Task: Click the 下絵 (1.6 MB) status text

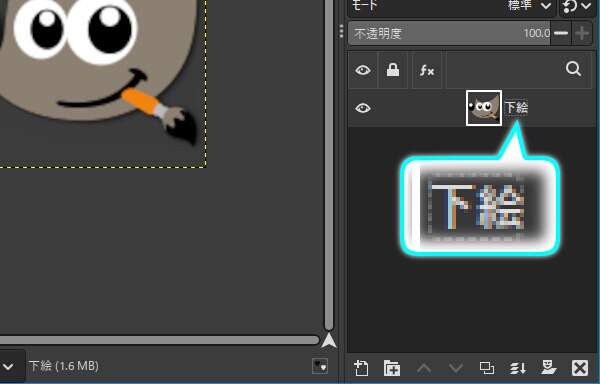Action: (x=64, y=366)
